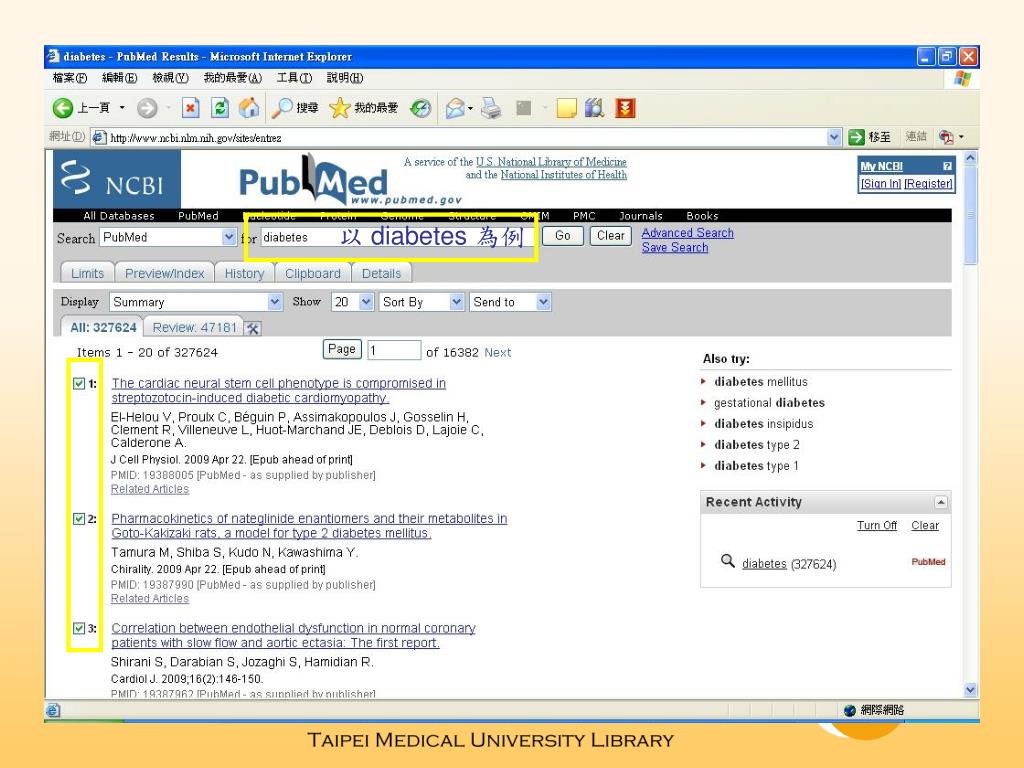The width and height of the screenshot is (1024, 768).
Task: Open the 工具(T) Tools menu
Action: tap(294, 78)
